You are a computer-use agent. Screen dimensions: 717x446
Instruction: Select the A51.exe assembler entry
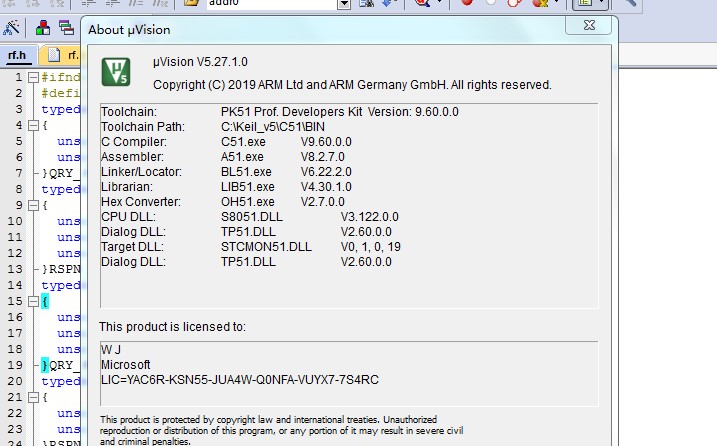[242, 157]
